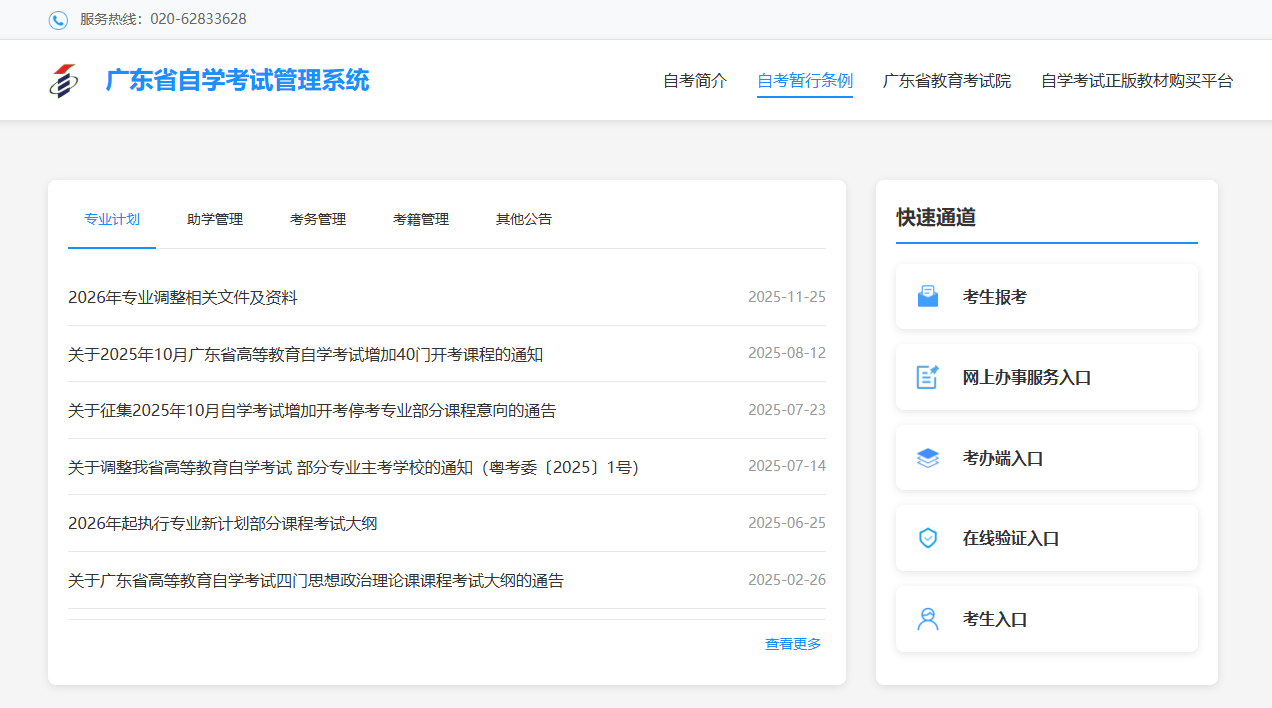Click 查看更多 to view more notices

(x=793, y=644)
